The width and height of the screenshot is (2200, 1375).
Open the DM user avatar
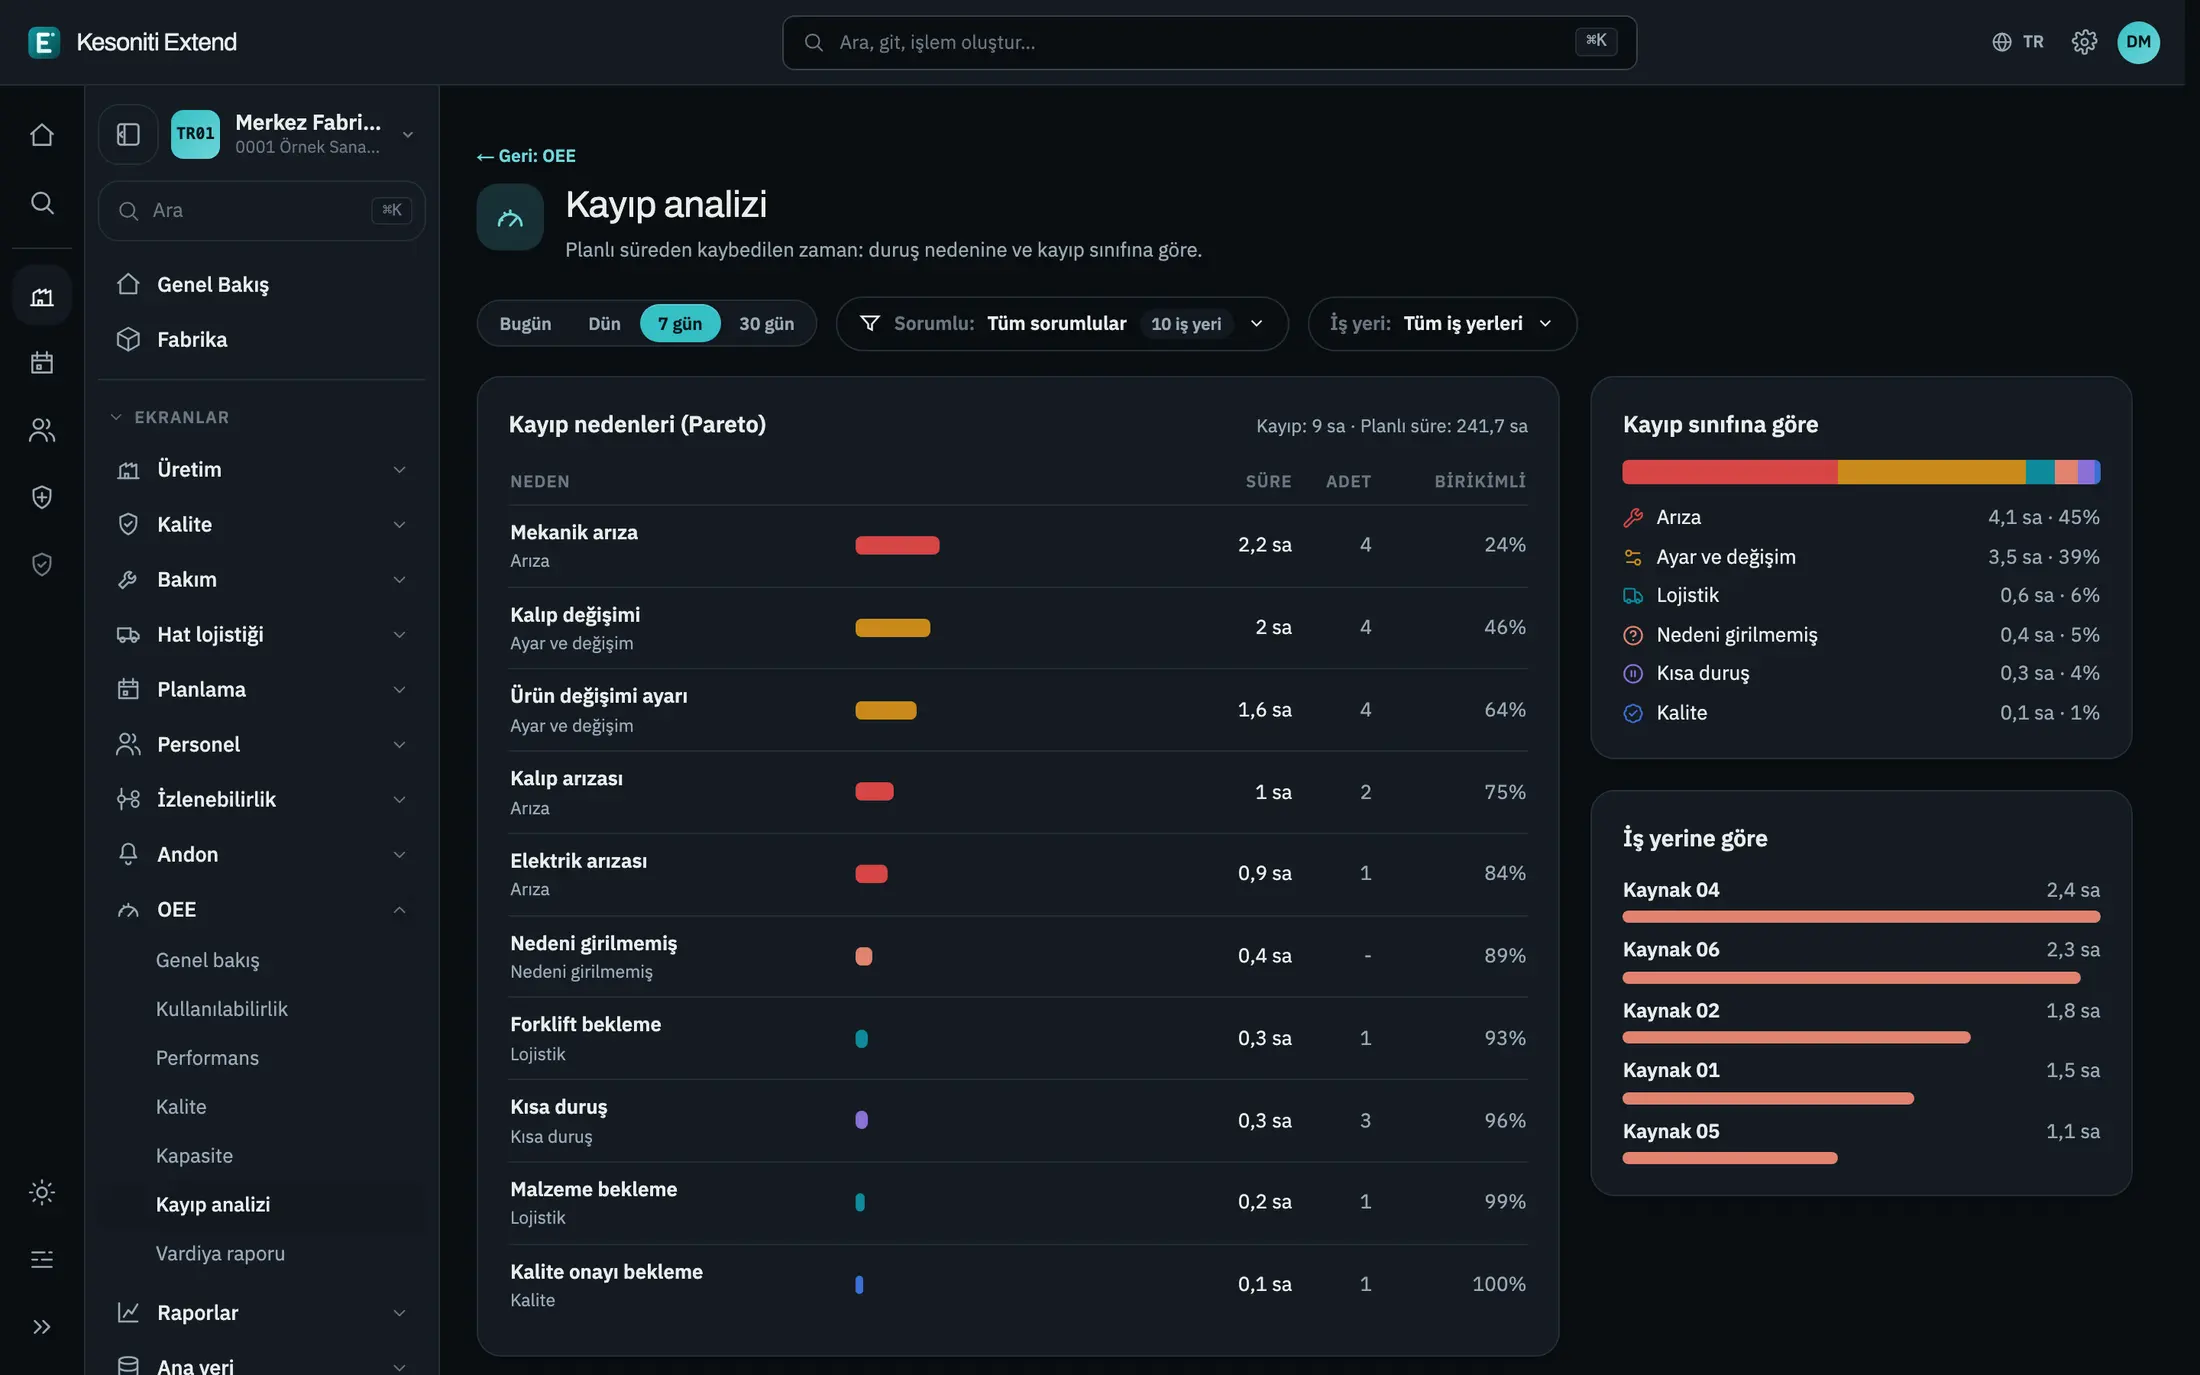[2138, 42]
